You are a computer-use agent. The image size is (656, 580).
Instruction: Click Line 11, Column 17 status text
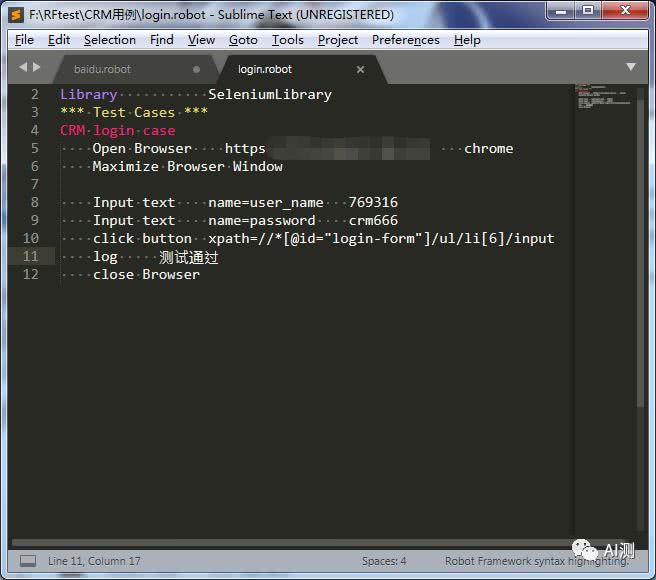click(x=94, y=561)
